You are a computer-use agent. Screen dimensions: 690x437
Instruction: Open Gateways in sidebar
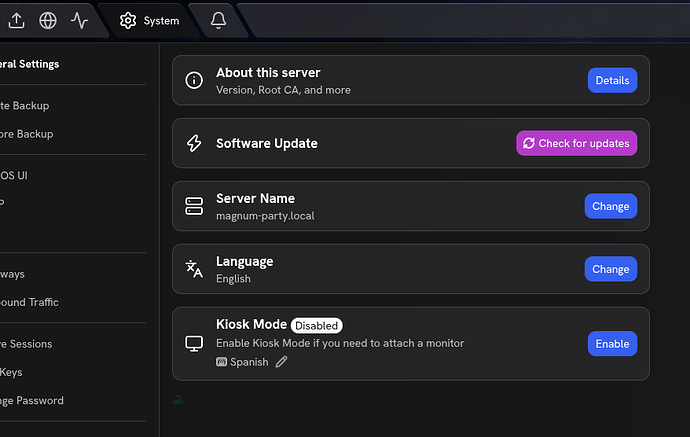[x=12, y=274]
